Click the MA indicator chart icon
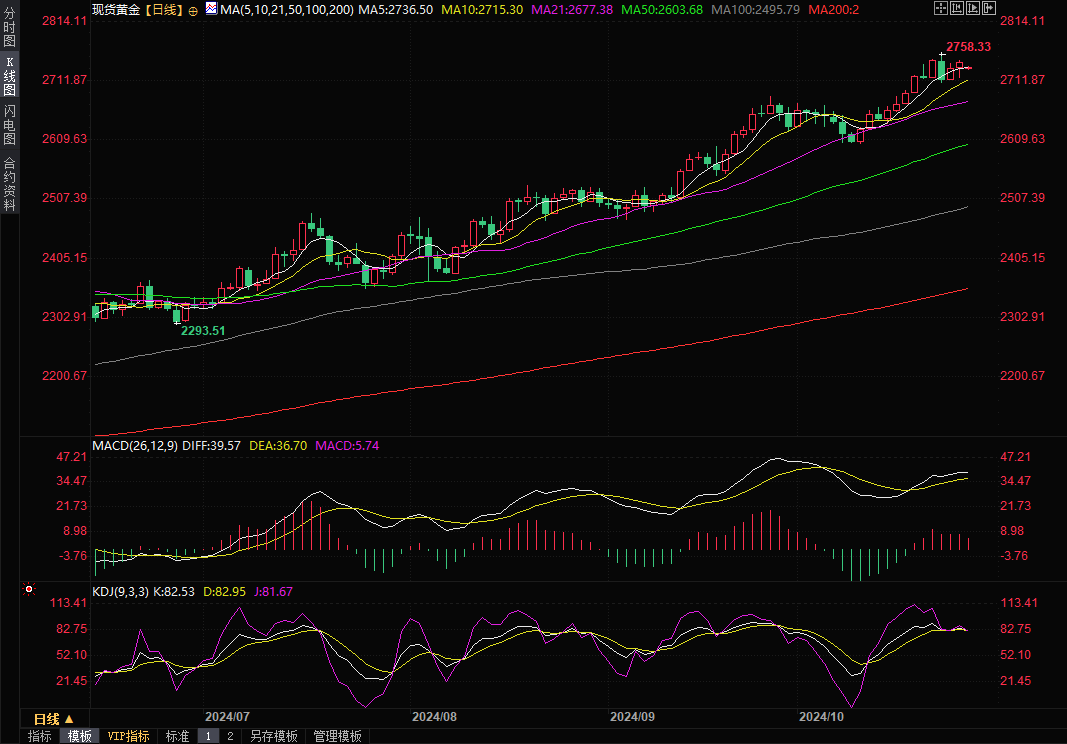 (210, 9)
